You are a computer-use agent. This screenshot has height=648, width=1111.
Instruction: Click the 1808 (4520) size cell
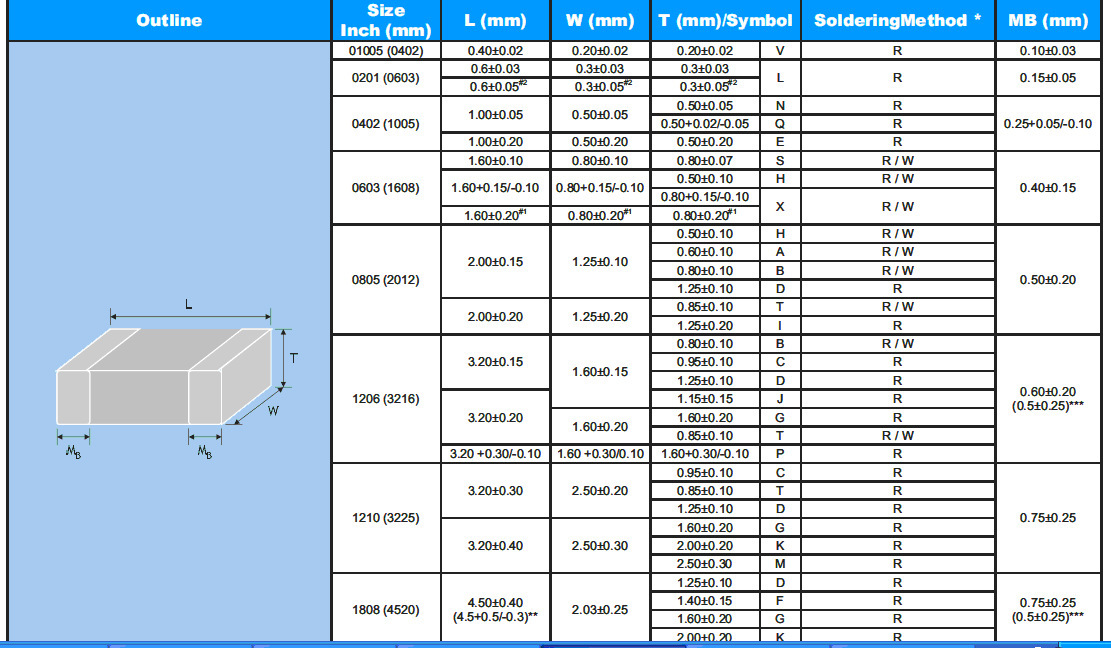point(386,610)
